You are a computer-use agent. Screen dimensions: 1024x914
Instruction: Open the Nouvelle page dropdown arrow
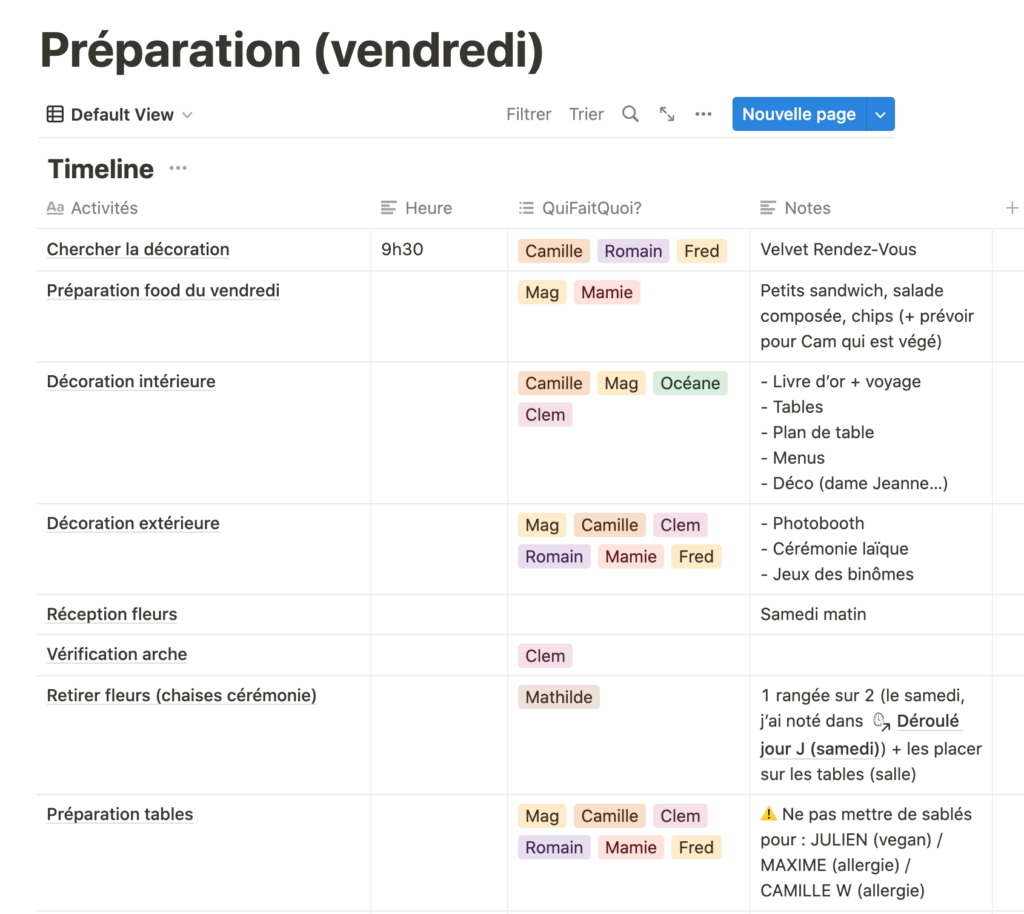point(880,114)
